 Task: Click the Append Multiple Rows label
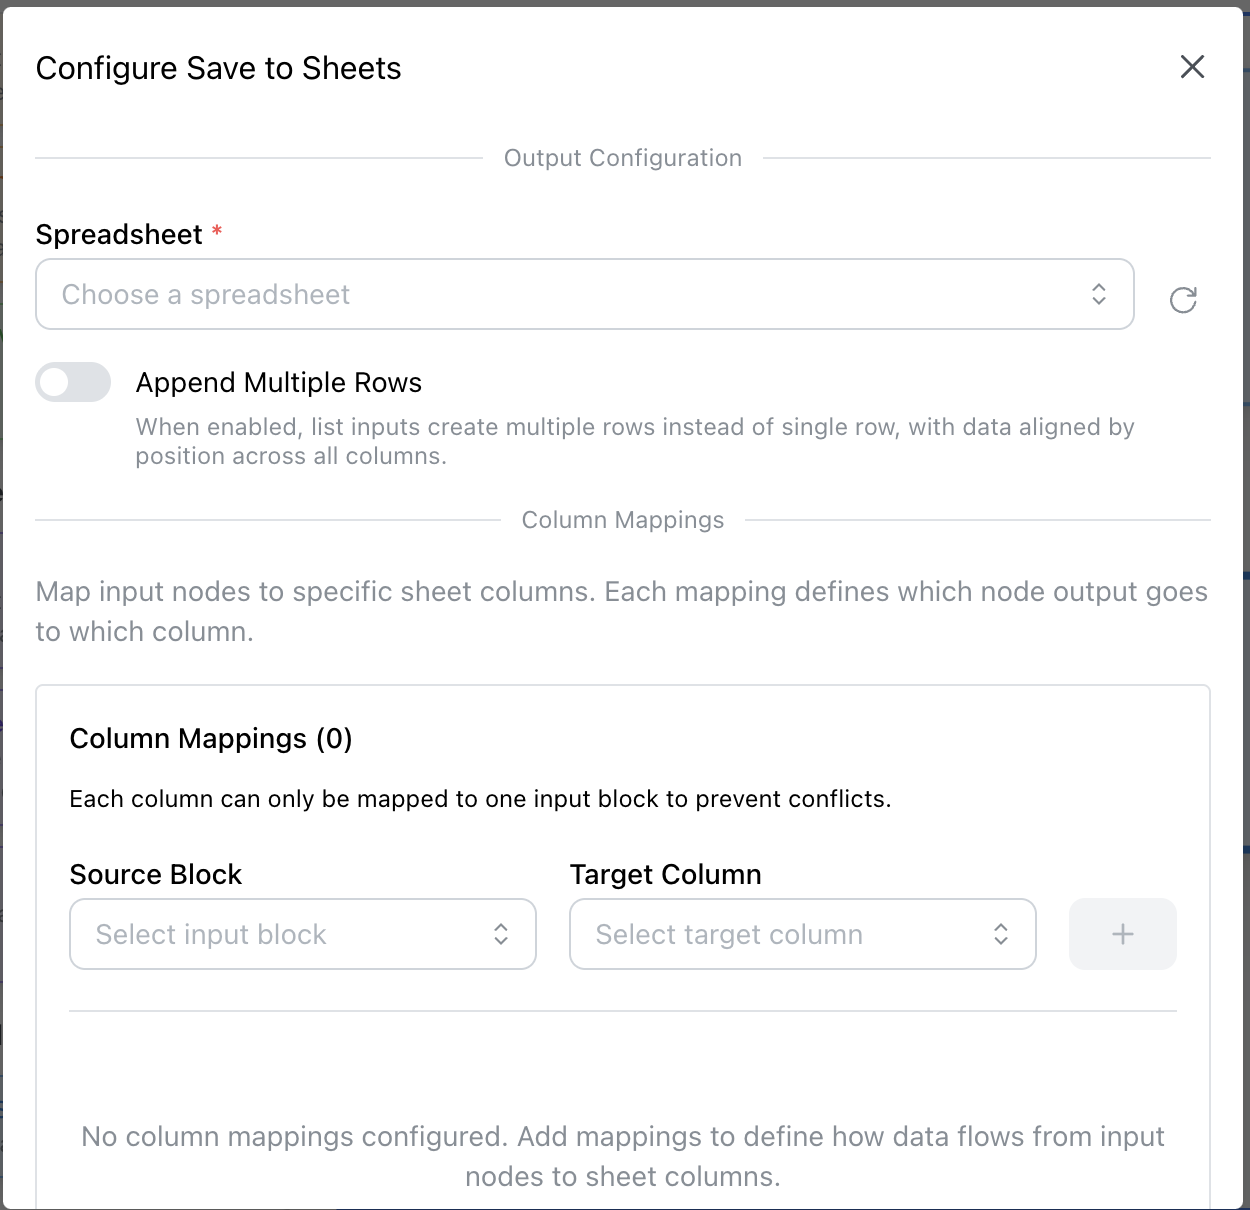(279, 383)
